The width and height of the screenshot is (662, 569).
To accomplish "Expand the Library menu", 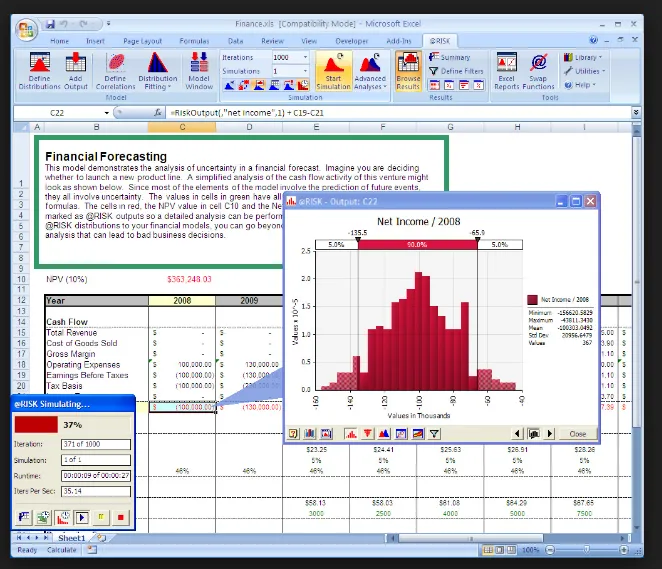I will [x=583, y=57].
